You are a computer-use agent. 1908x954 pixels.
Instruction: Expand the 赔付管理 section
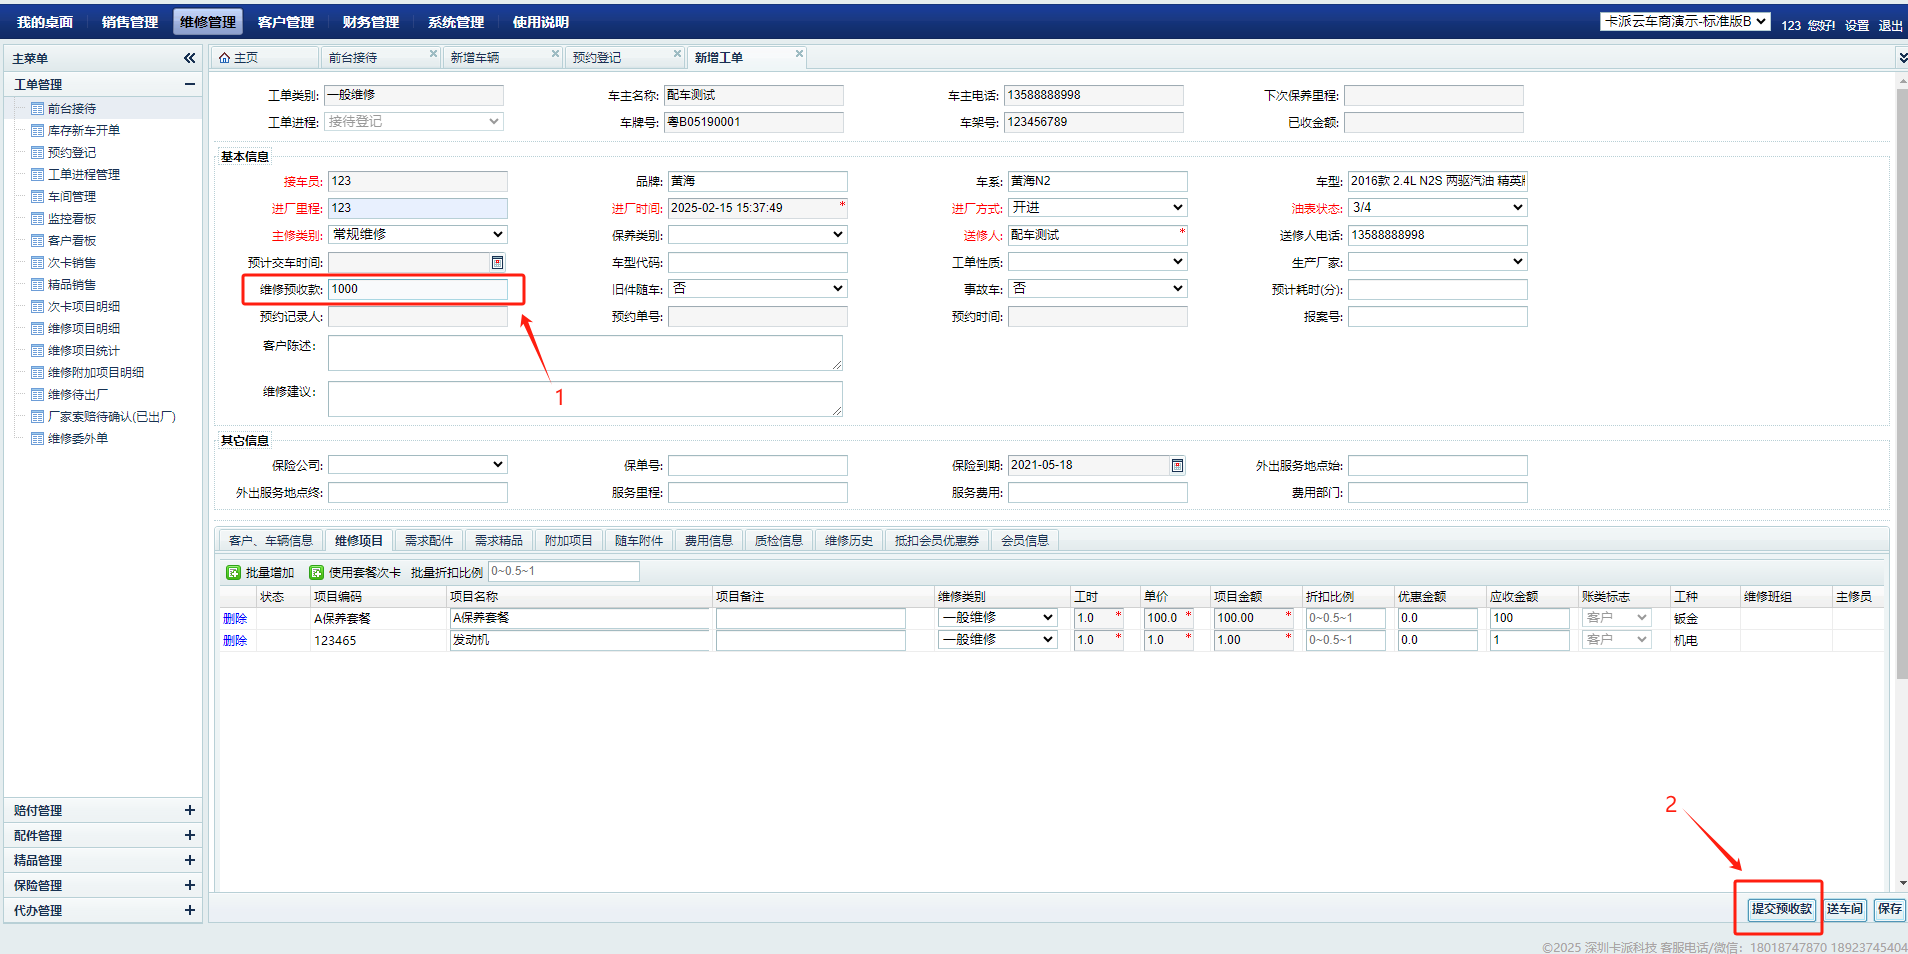[x=189, y=810]
